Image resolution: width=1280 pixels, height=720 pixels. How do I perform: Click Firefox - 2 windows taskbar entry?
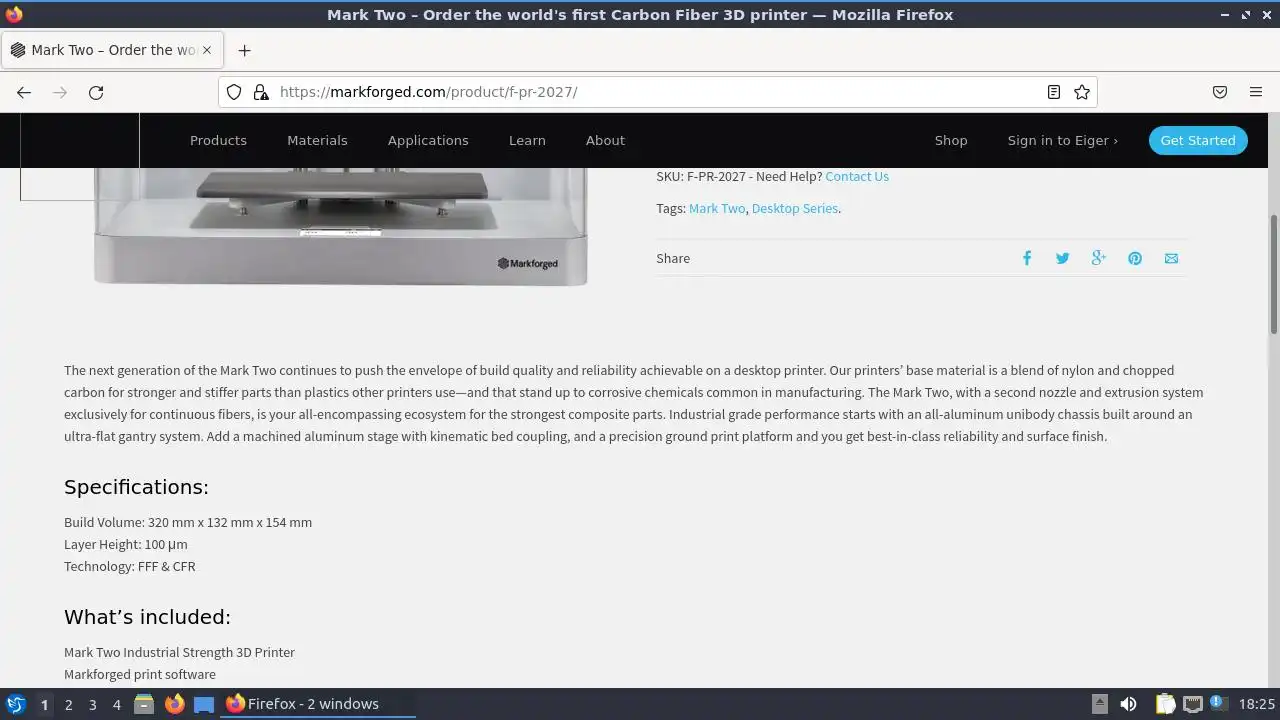pyautogui.click(x=318, y=704)
